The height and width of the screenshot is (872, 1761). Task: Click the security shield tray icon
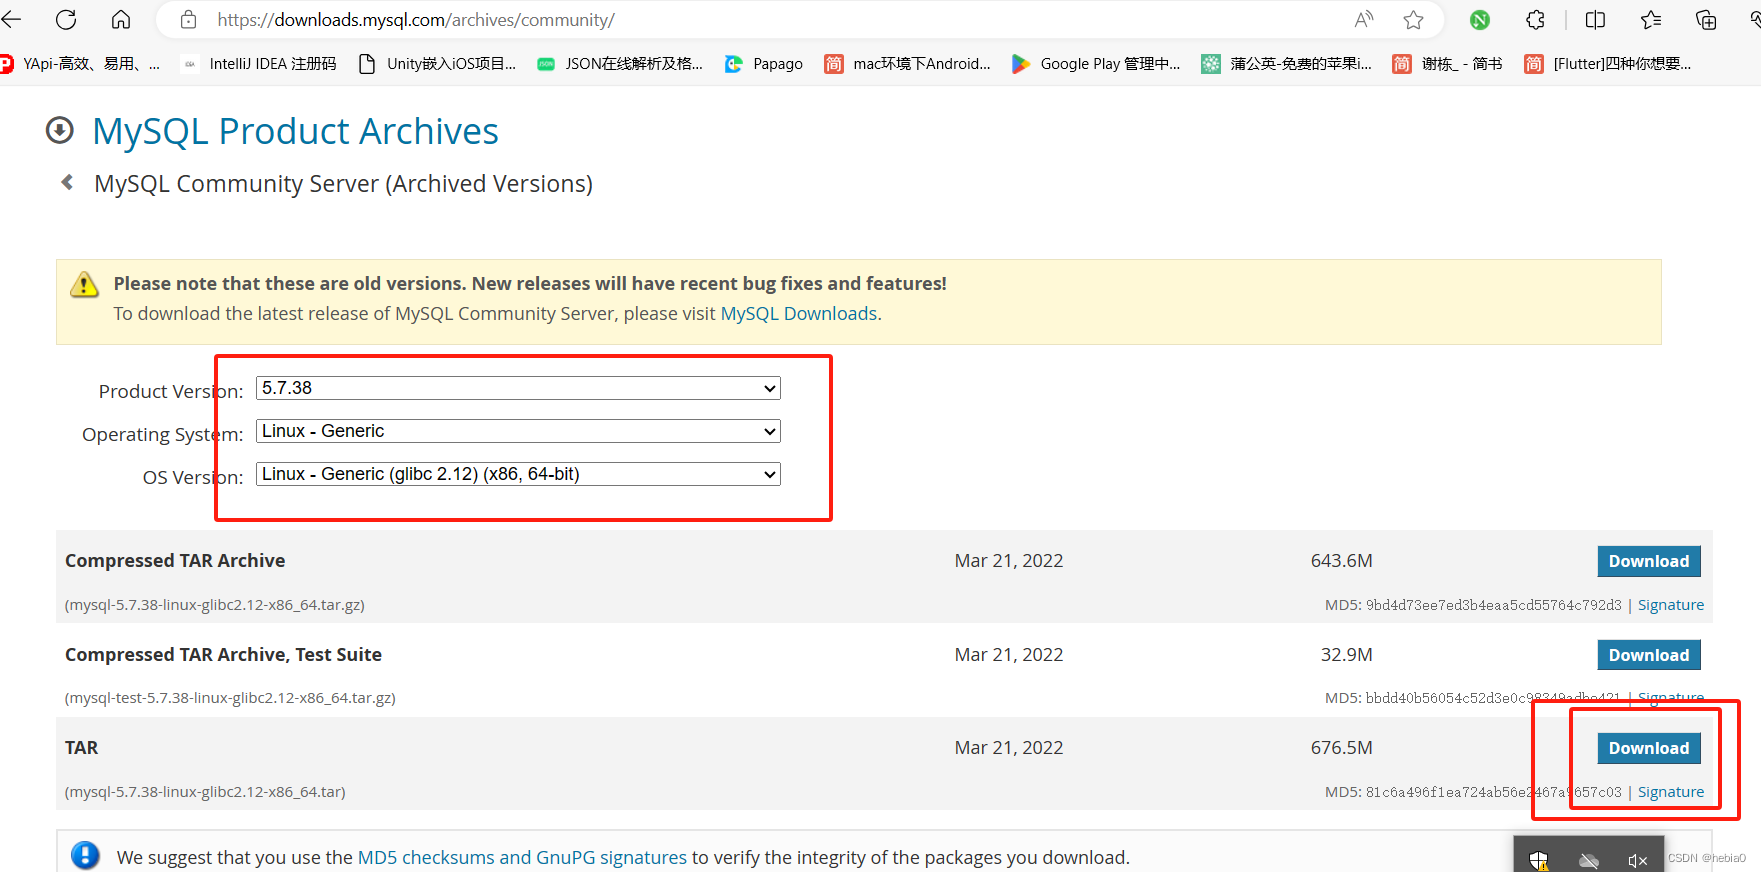click(1538, 860)
